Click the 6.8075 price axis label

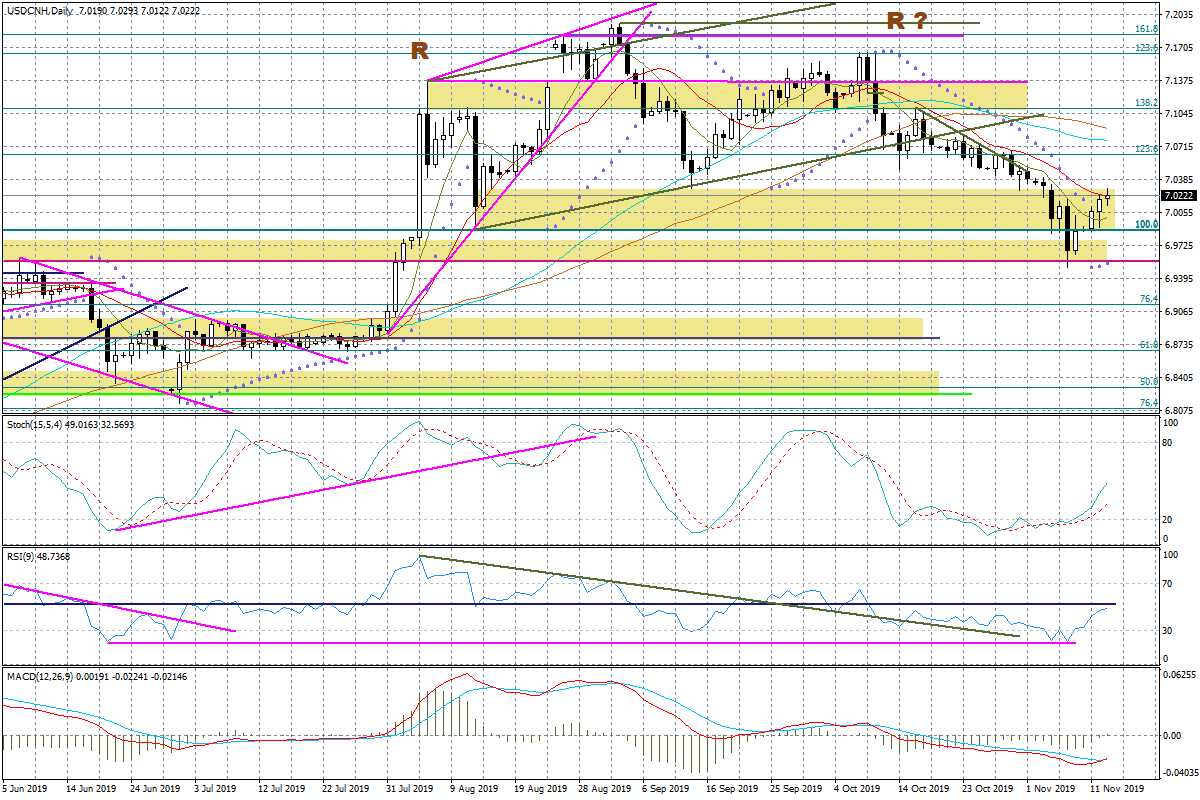(x=1179, y=411)
